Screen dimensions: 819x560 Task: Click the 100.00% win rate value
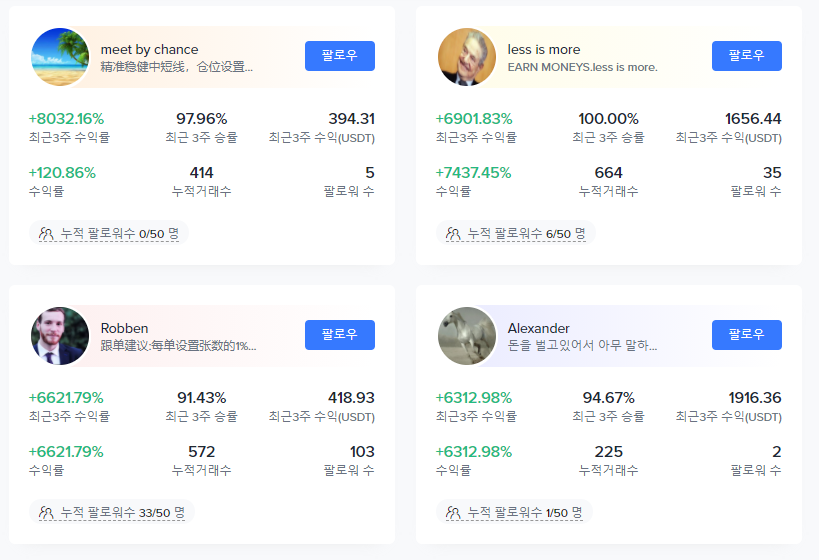point(609,119)
